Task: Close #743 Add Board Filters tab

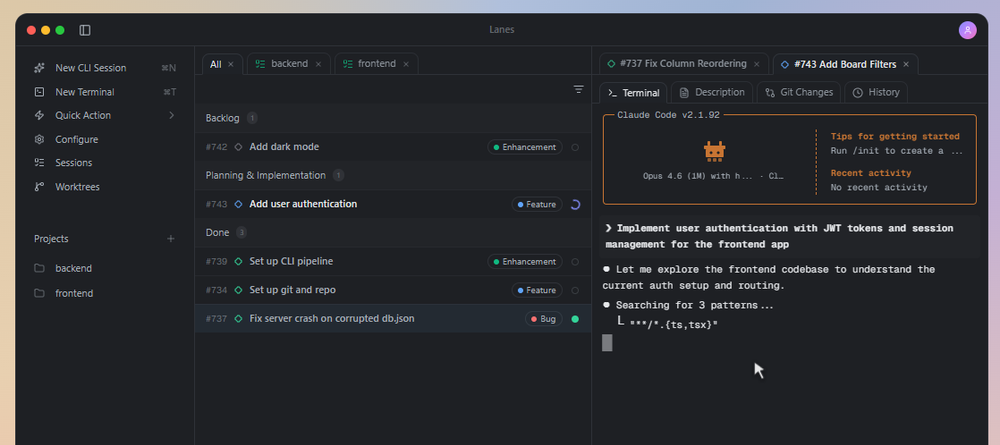Action: [906, 64]
